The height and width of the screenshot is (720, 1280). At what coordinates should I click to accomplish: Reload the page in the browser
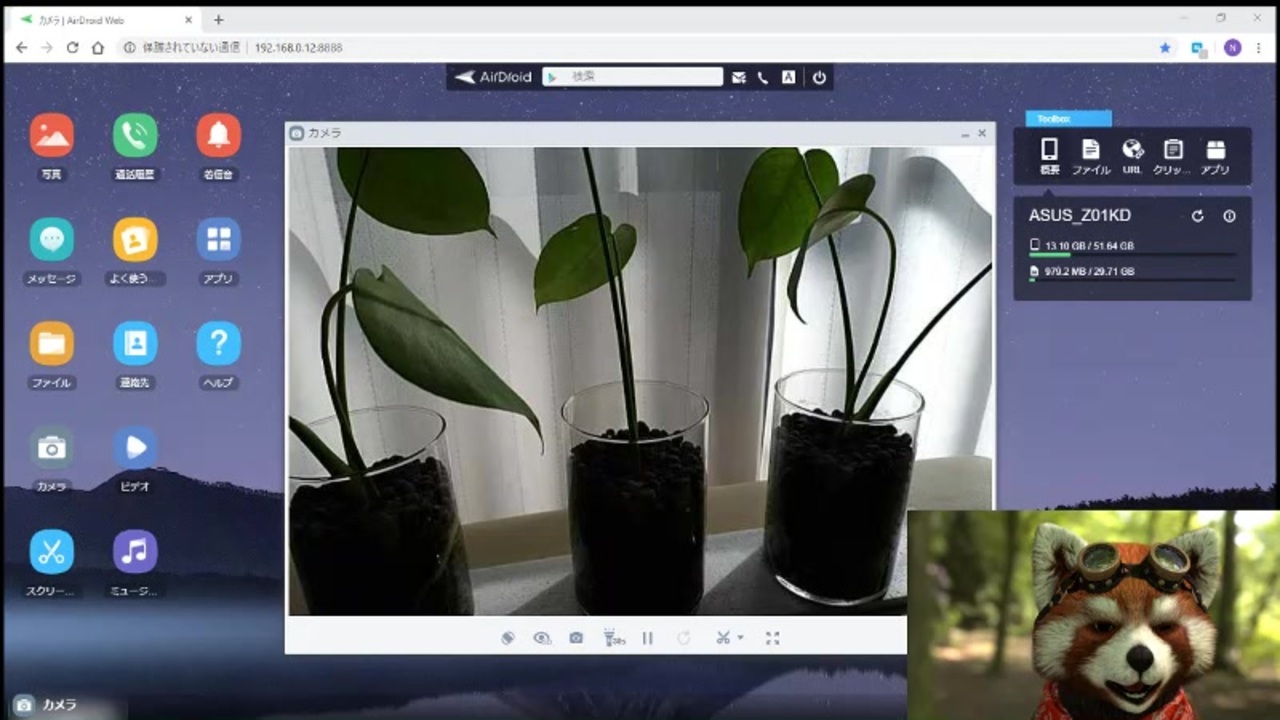[x=72, y=47]
